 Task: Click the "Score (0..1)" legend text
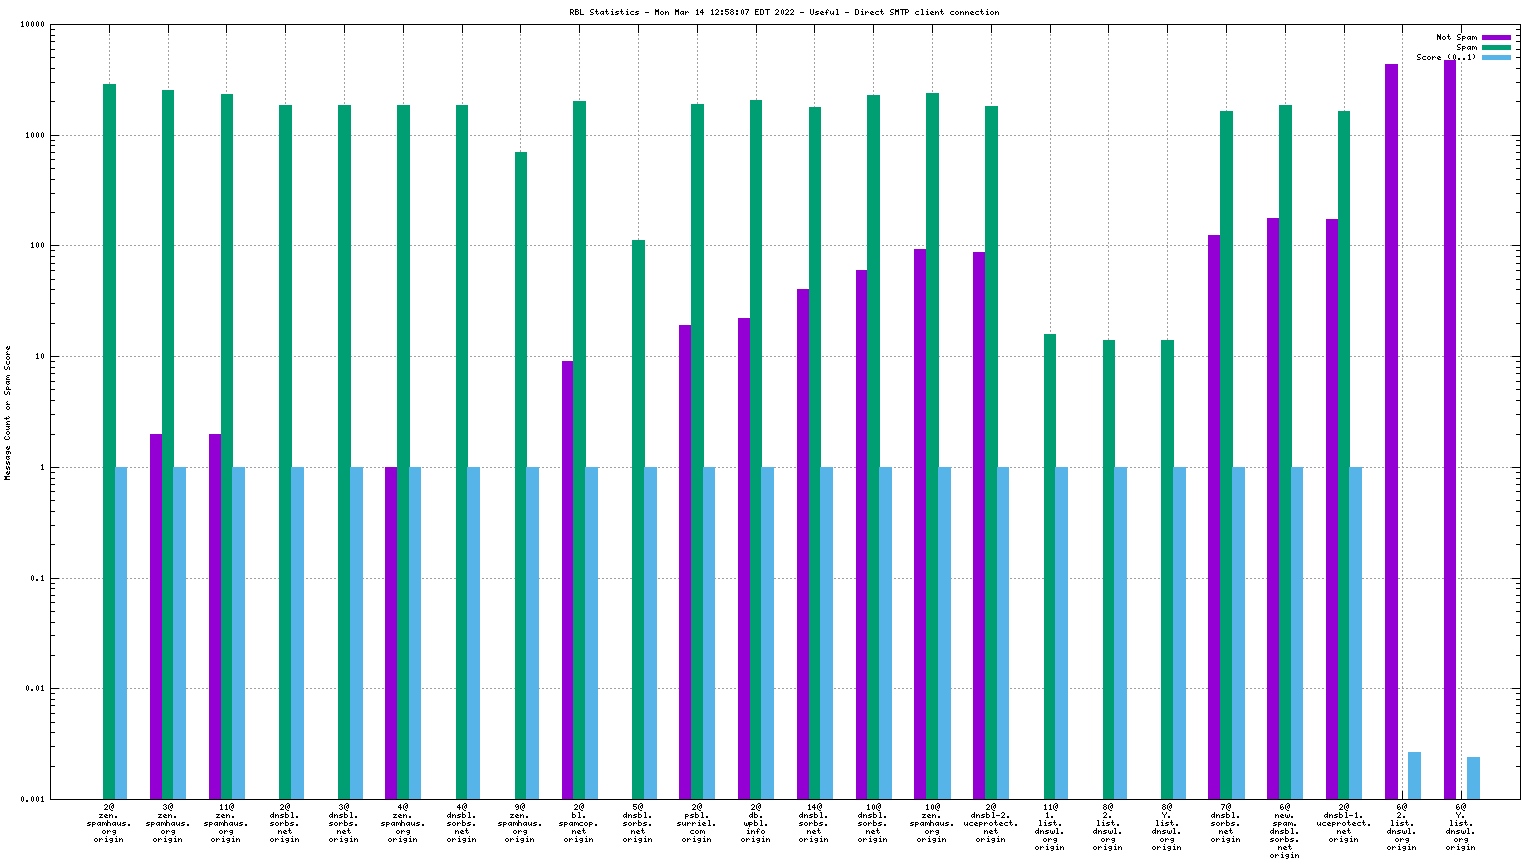[1446, 57]
